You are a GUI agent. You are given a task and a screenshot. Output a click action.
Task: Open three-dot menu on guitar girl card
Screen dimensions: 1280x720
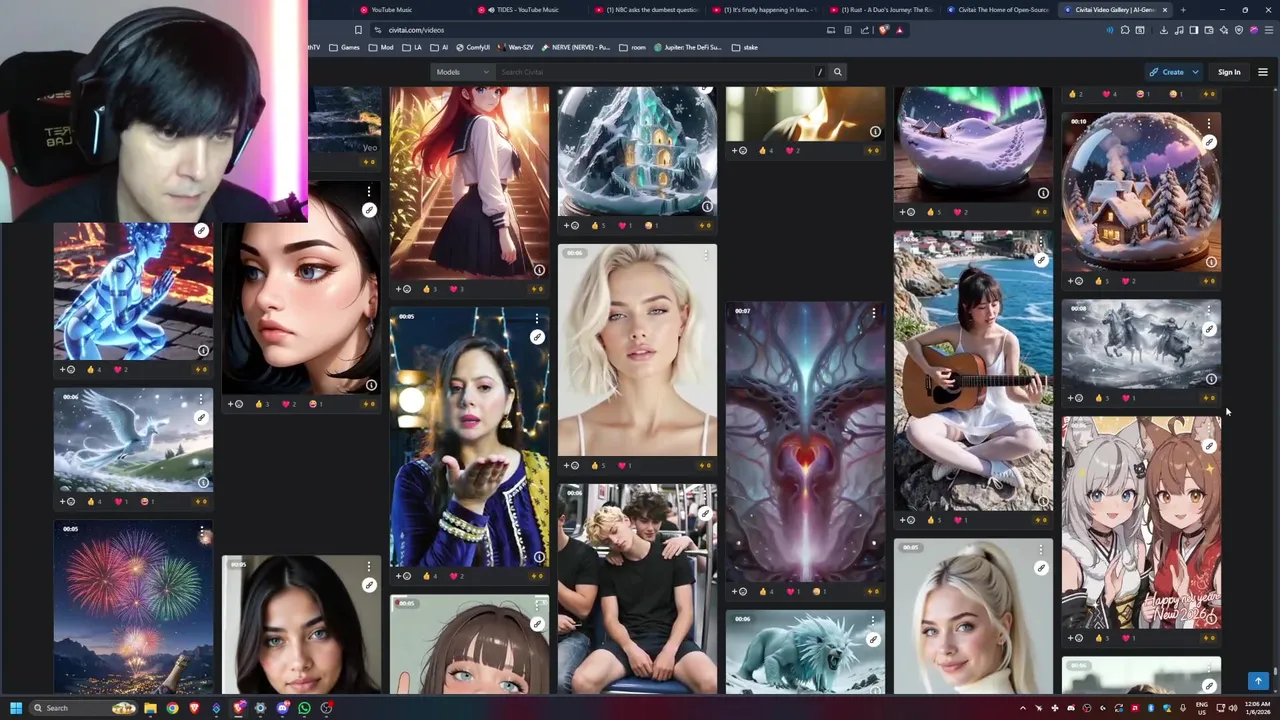pos(1041,241)
